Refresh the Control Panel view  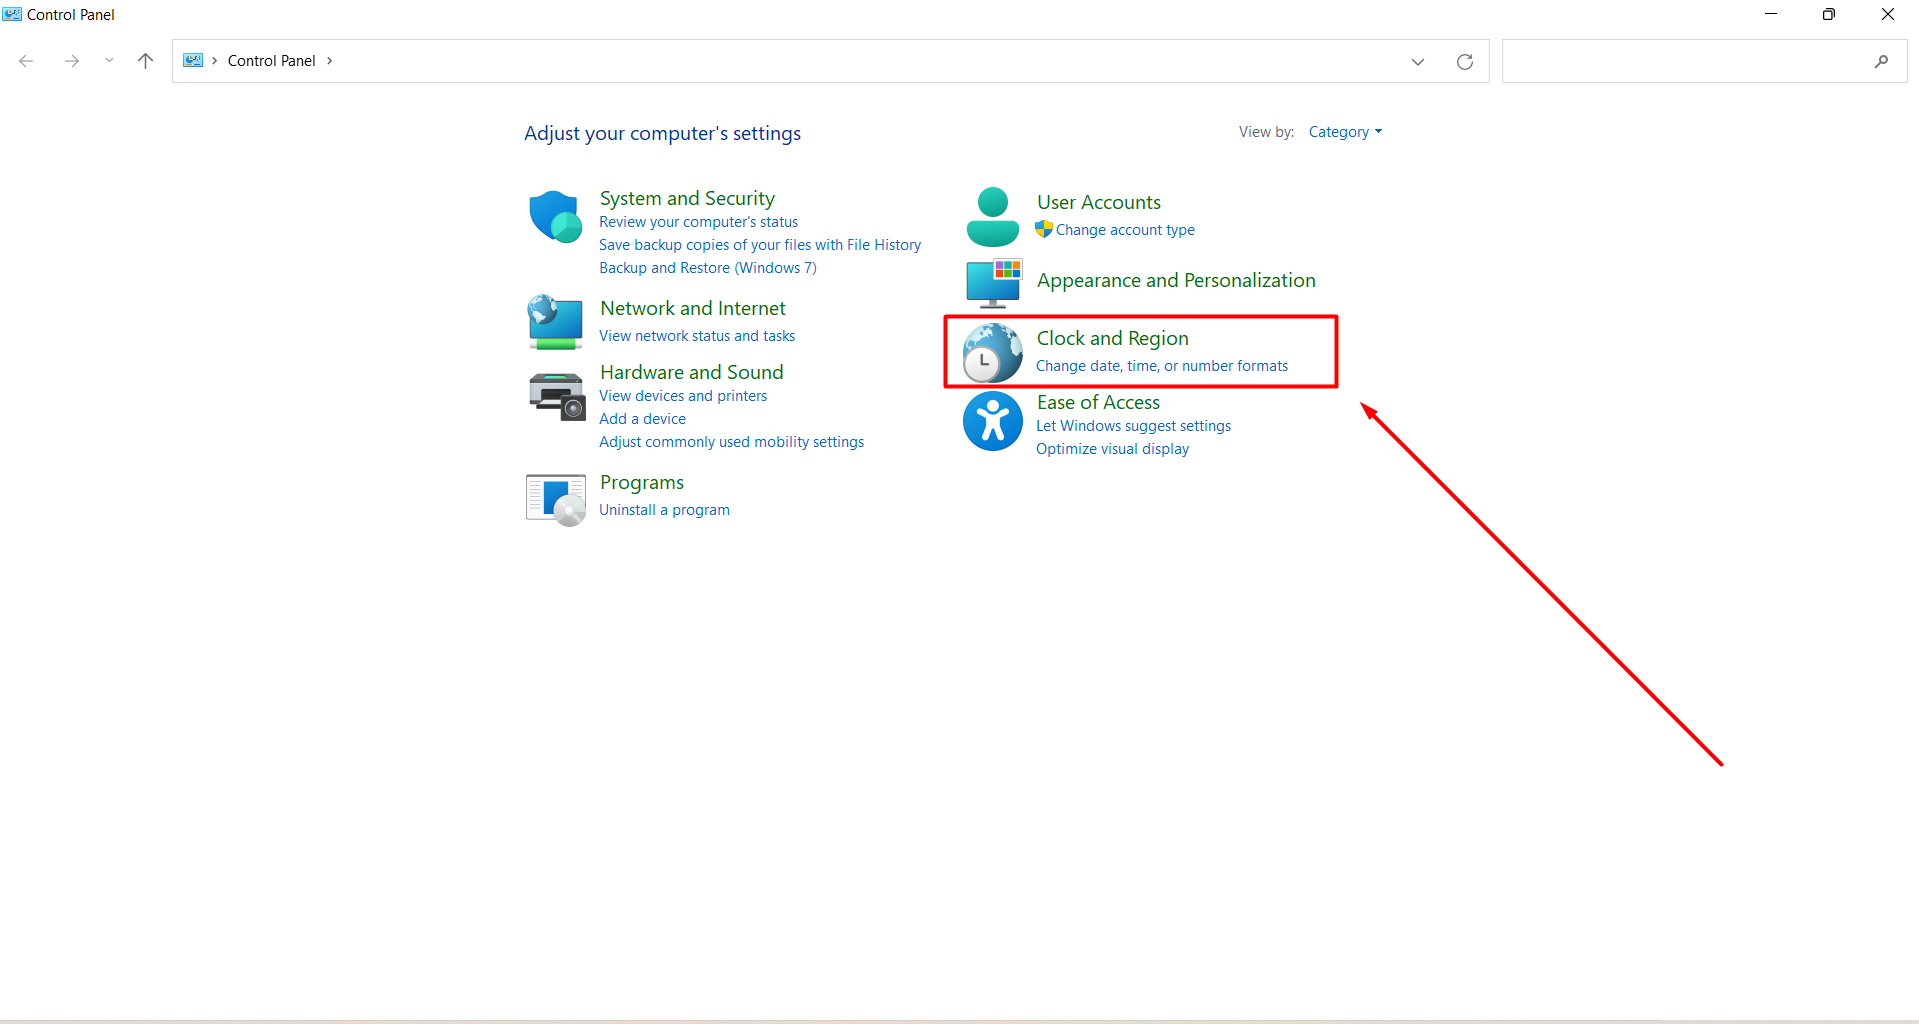pos(1465,61)
